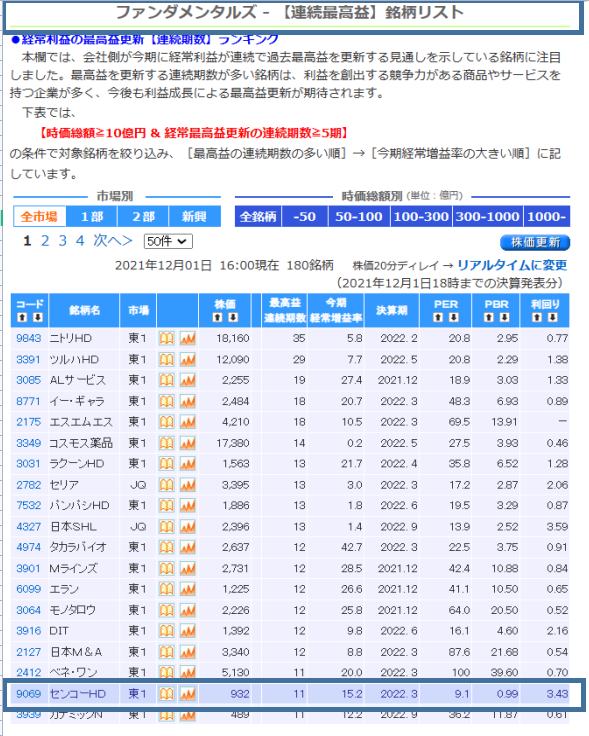
Task: Go to next page via 次へ> link
Action: (113, 241)
